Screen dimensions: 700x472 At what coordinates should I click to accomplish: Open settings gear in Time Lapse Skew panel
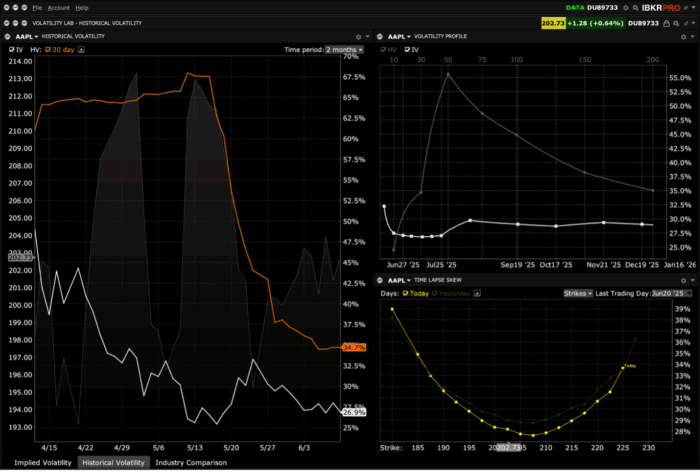tap(683, 280)
